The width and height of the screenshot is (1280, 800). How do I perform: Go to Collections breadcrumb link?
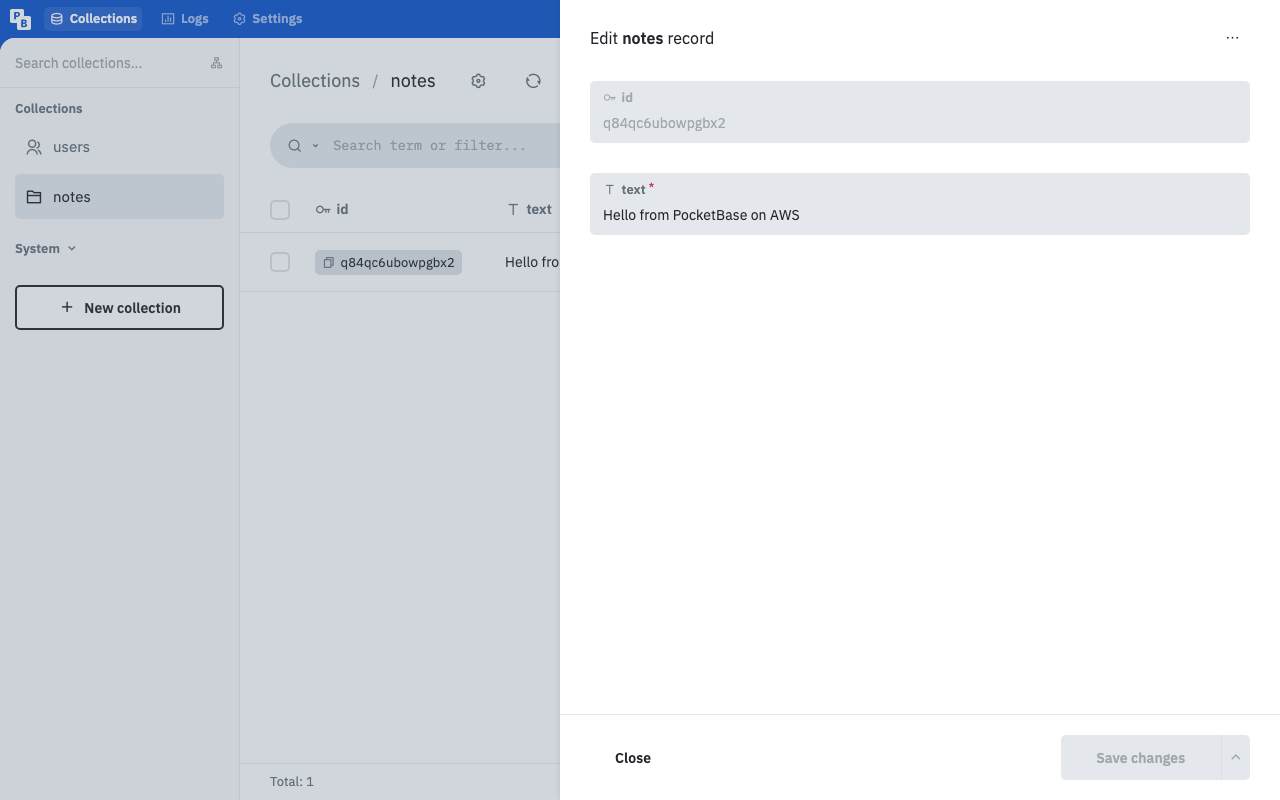tap(315, 81)
